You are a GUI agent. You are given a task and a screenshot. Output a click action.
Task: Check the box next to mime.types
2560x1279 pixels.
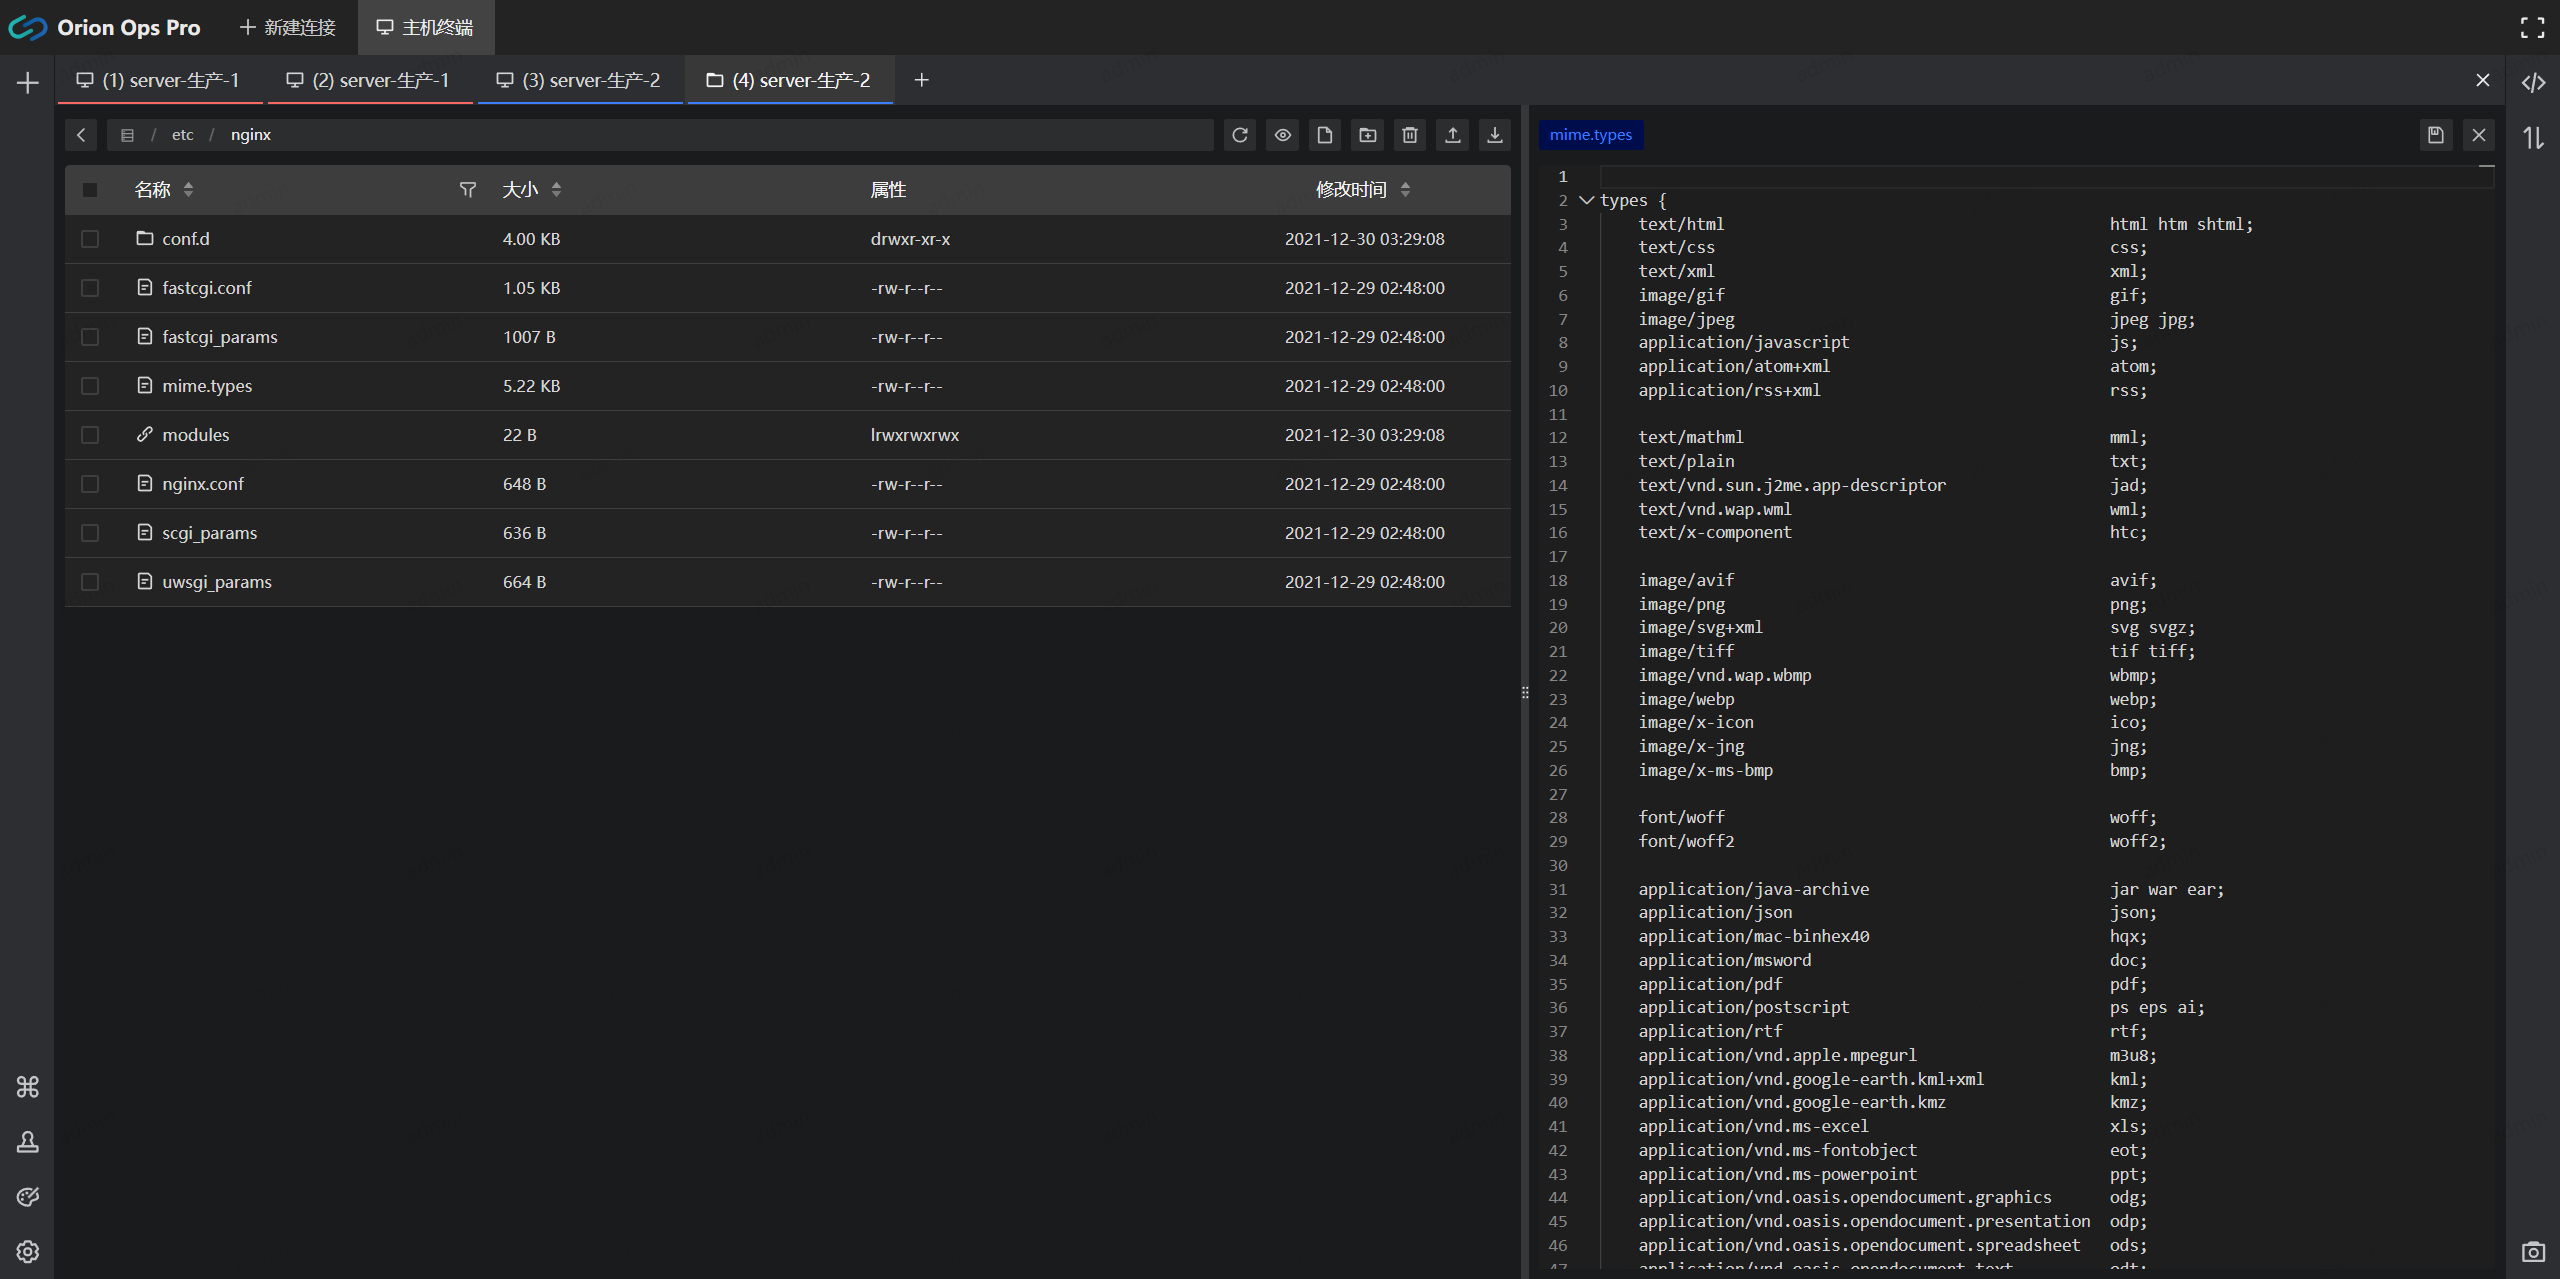pos(90,386)
